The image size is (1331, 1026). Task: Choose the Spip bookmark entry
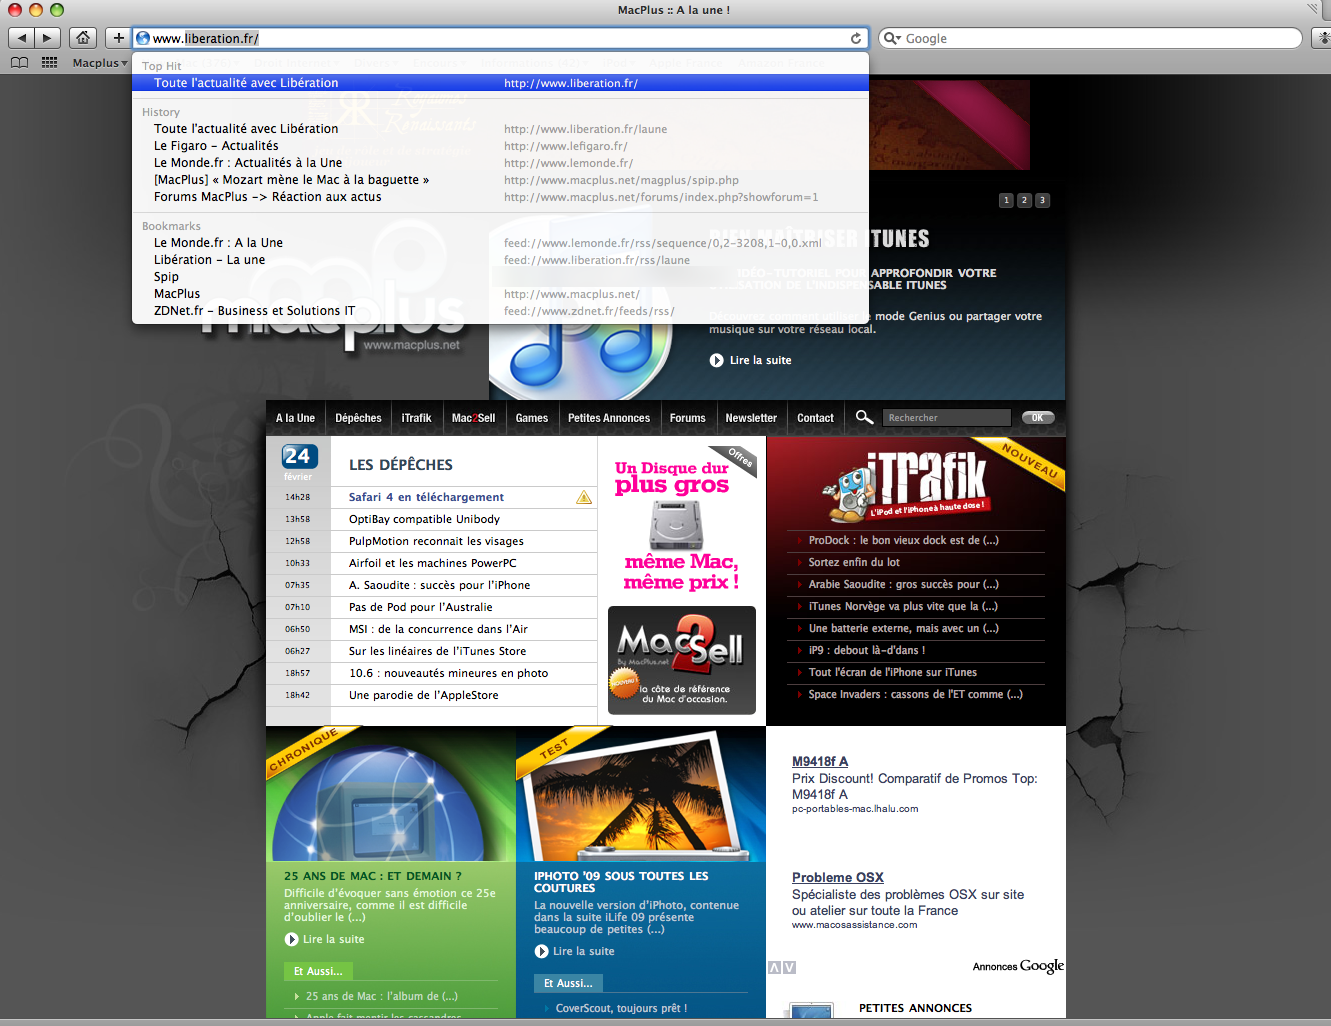[500, 277]
